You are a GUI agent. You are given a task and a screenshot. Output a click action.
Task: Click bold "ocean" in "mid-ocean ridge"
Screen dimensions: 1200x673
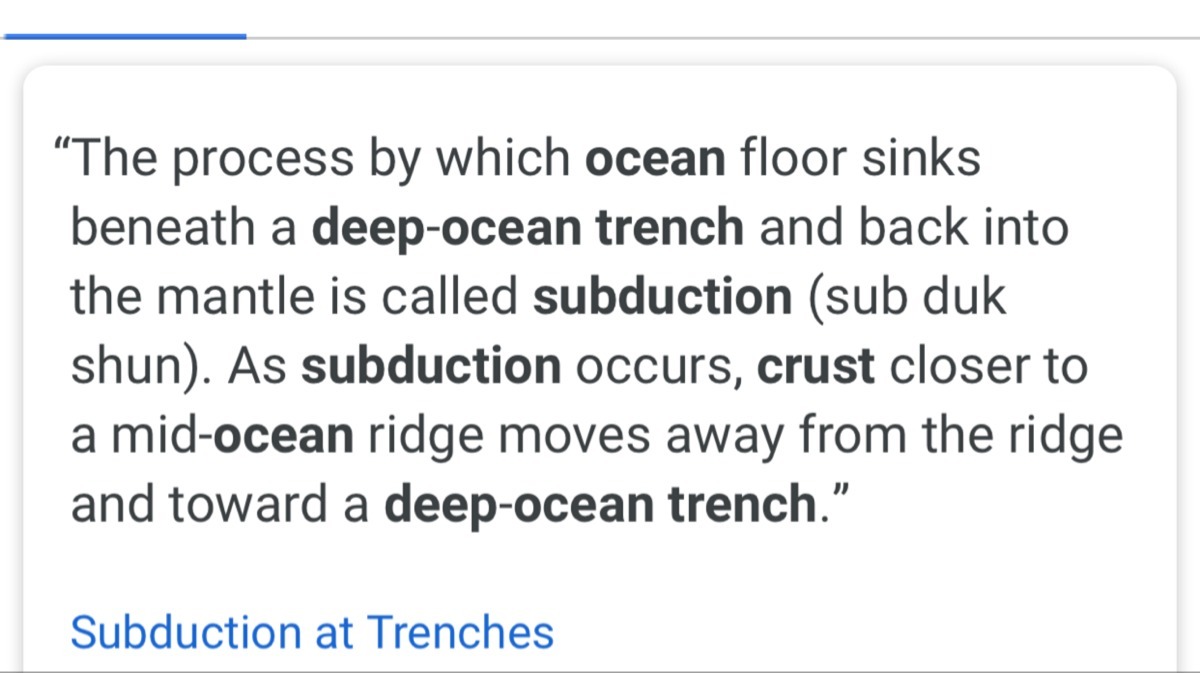point(284,436)
